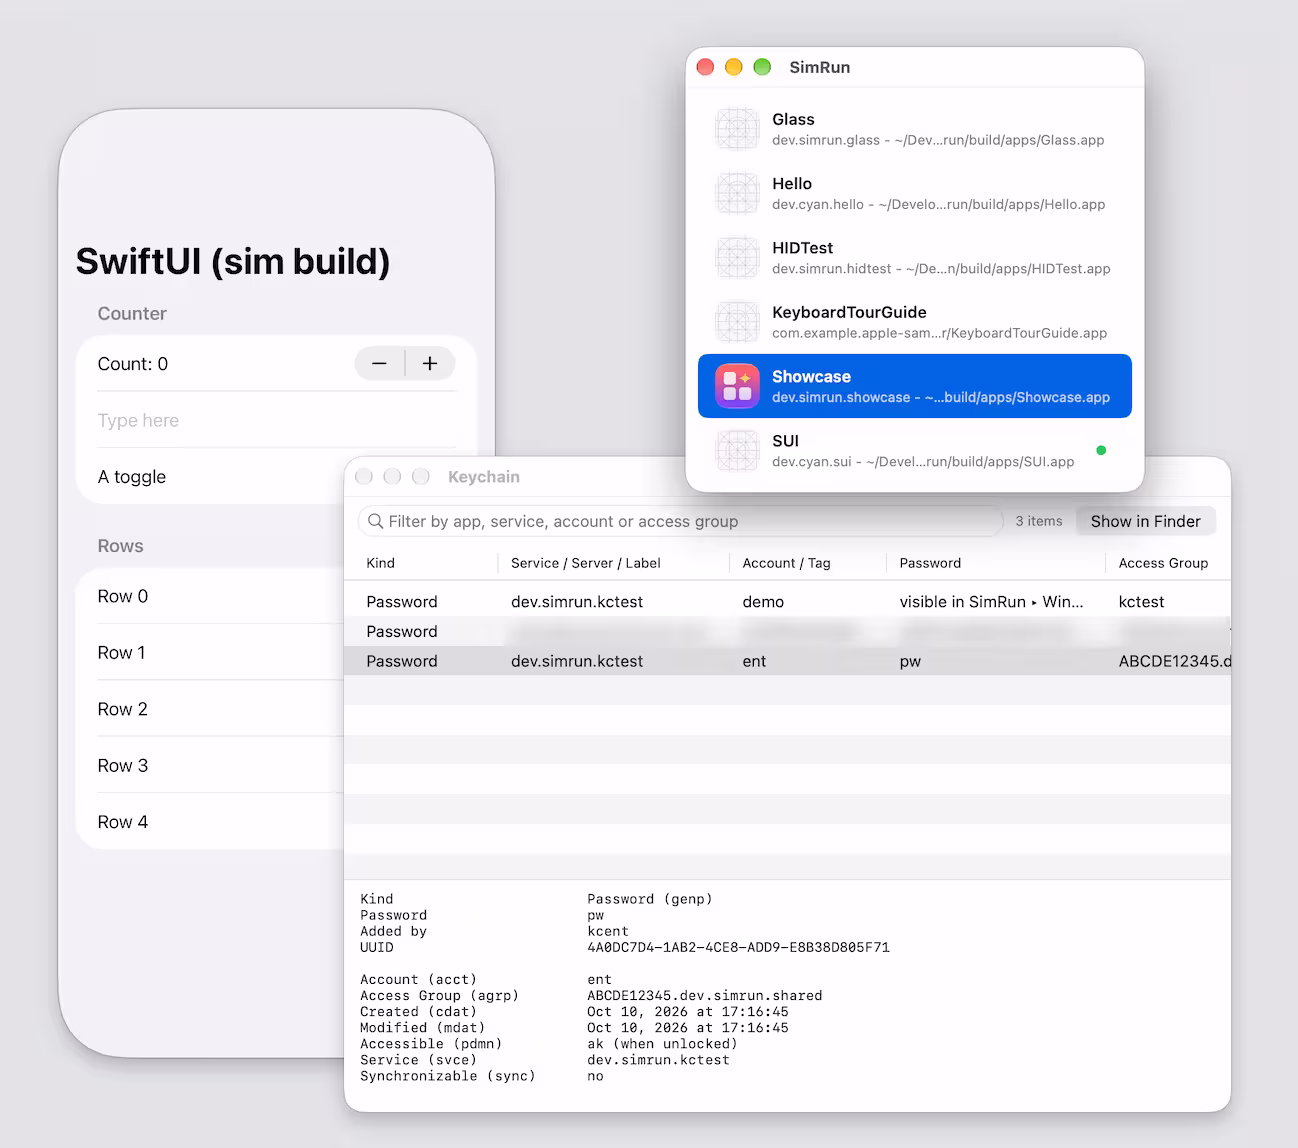Click the 'kctest' access group cell
This screenshot has width=1298, height=1148.
(1141, 601)
